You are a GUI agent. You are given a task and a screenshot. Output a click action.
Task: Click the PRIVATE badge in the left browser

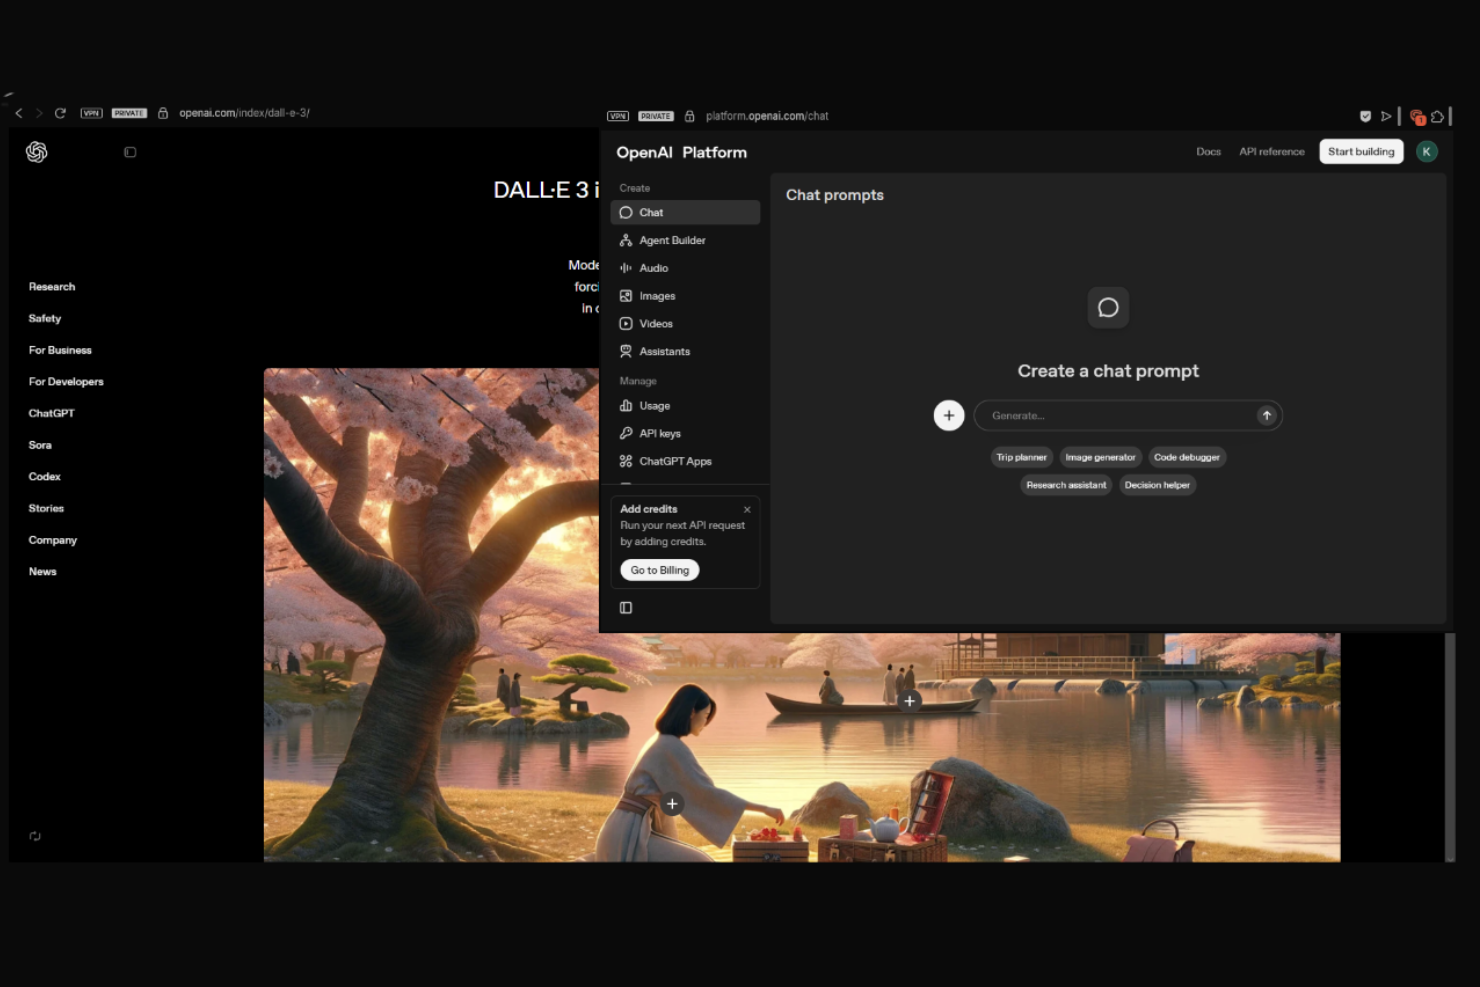tap(129, 113)
